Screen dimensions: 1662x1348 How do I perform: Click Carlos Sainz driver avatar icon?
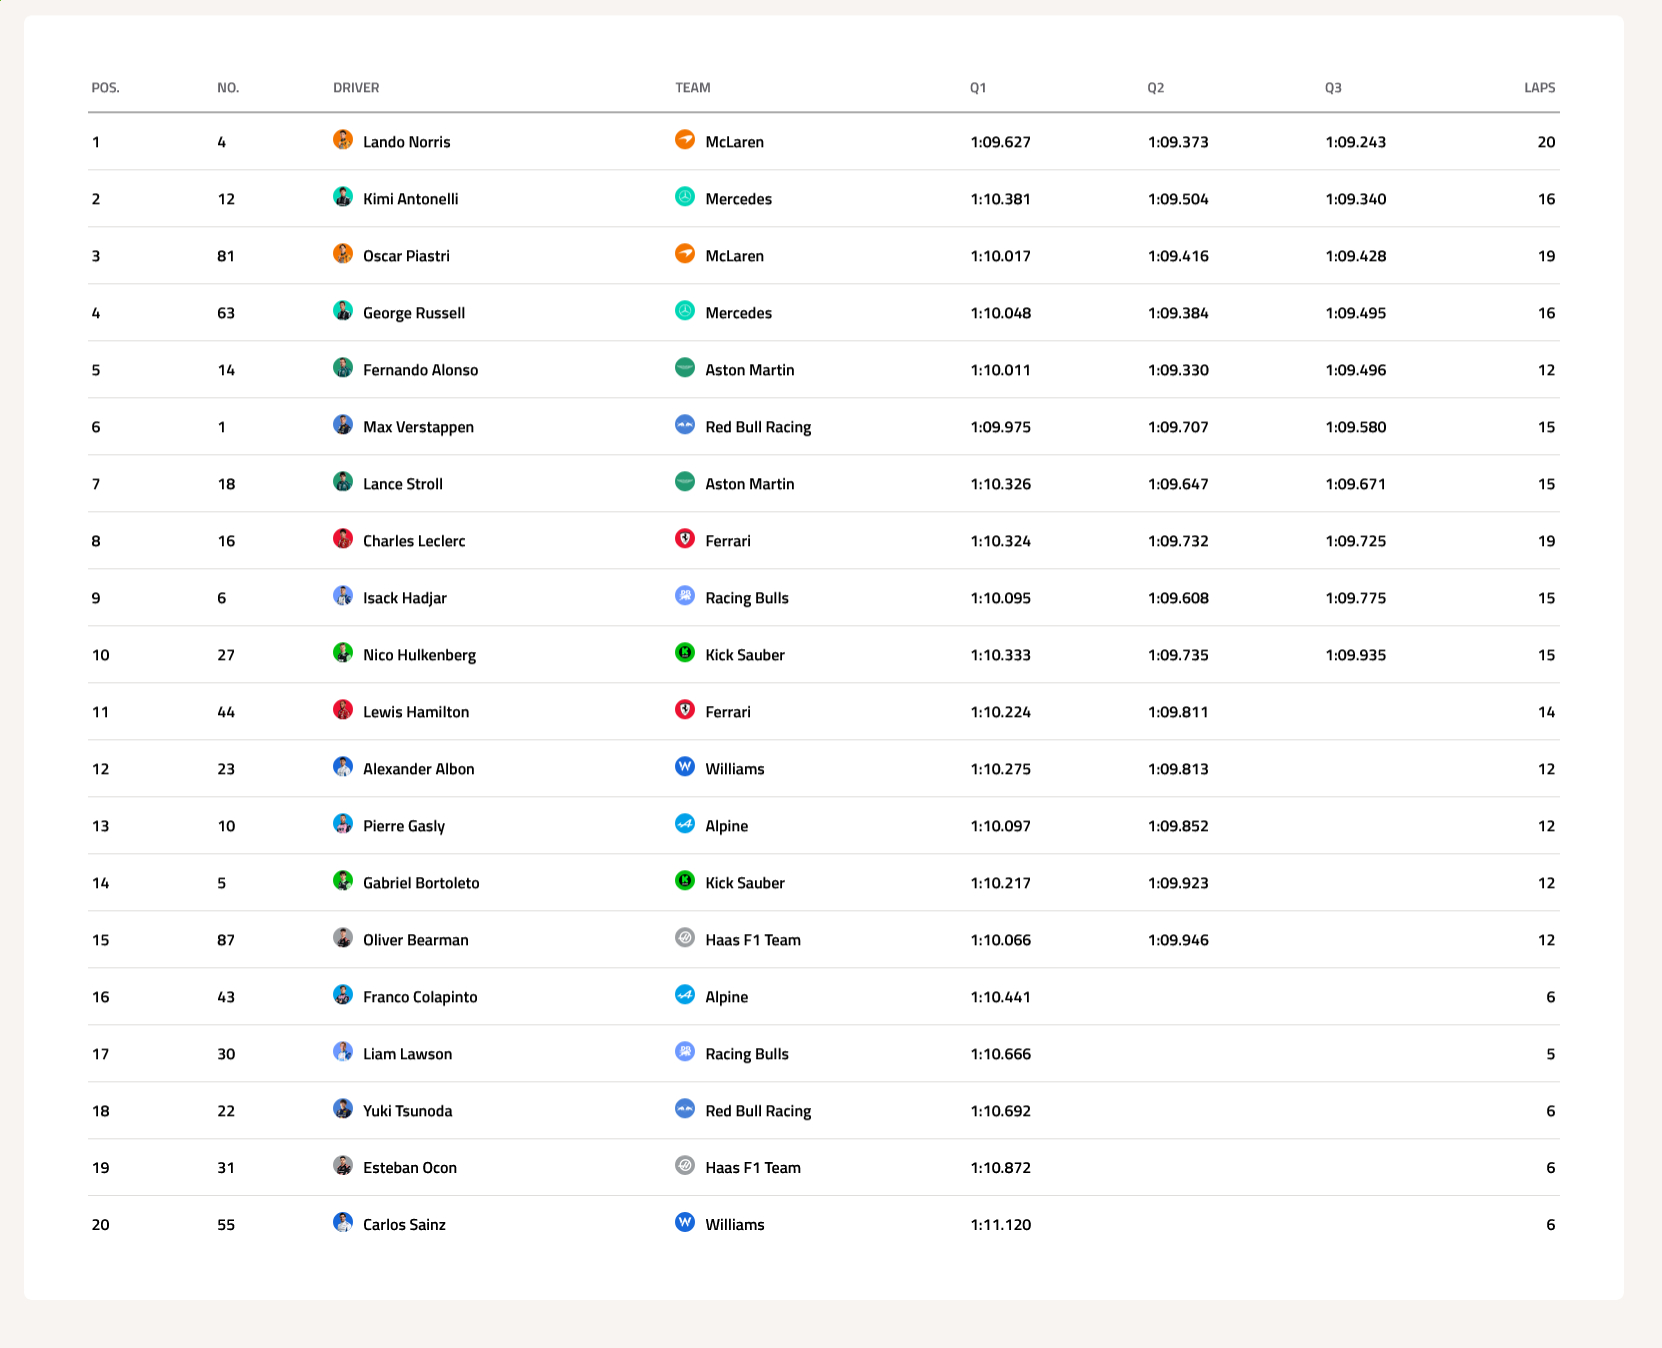pos(343,1223)
